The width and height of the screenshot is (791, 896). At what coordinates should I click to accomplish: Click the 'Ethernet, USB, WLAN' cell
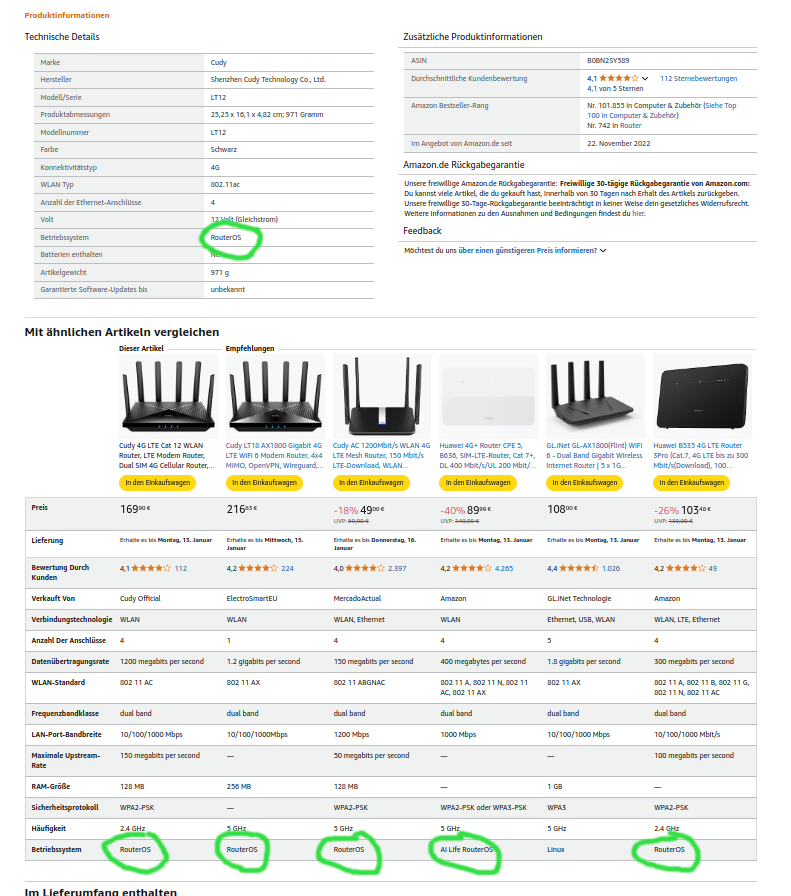tap(581, 620)
